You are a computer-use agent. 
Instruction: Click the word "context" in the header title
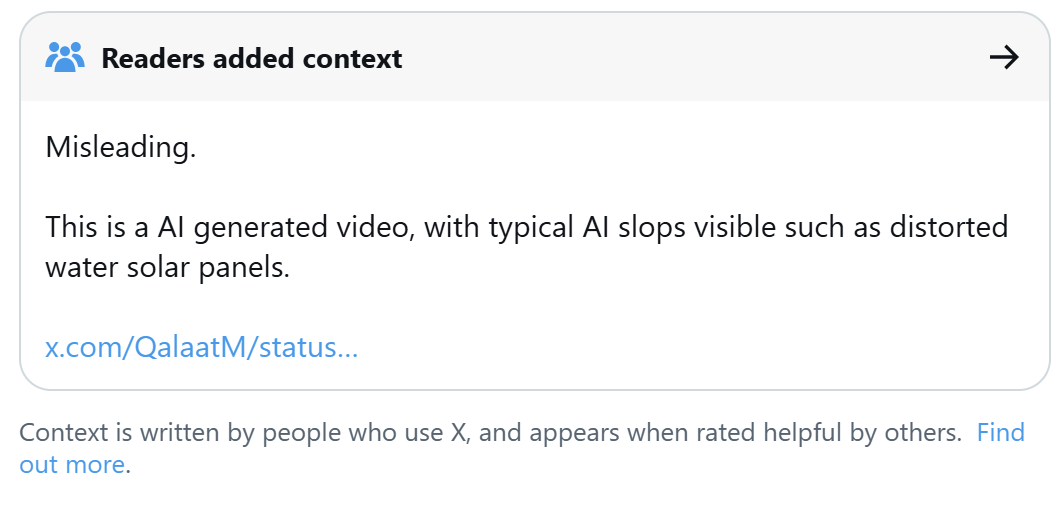point(356,59)
